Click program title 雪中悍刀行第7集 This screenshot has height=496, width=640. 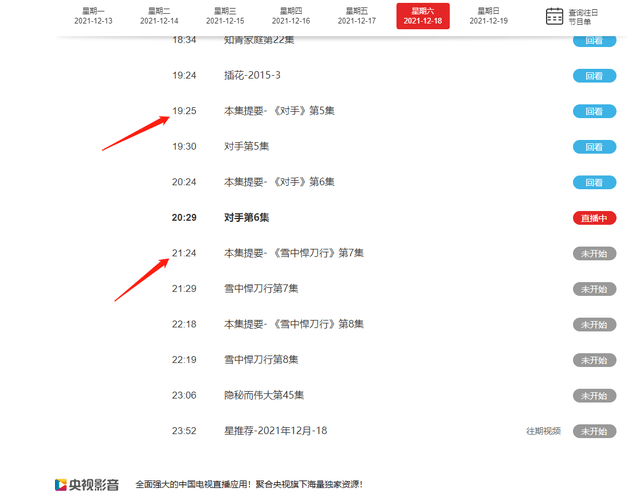261,289
